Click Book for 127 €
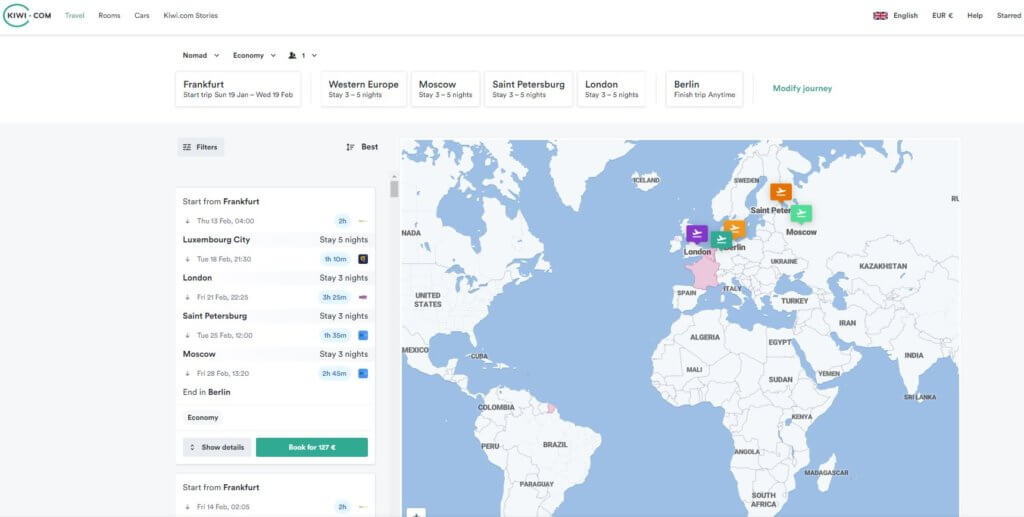The image size is (1024, 517). [312, 447]
